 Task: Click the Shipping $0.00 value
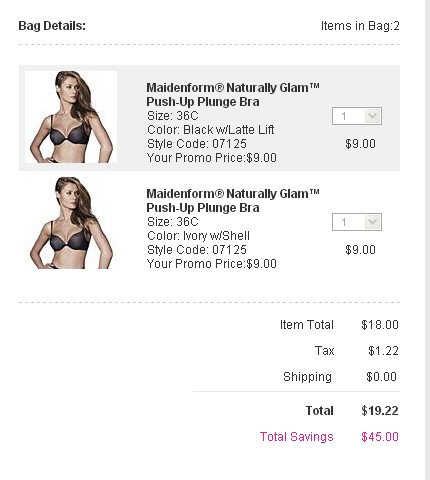pos(381,377)
